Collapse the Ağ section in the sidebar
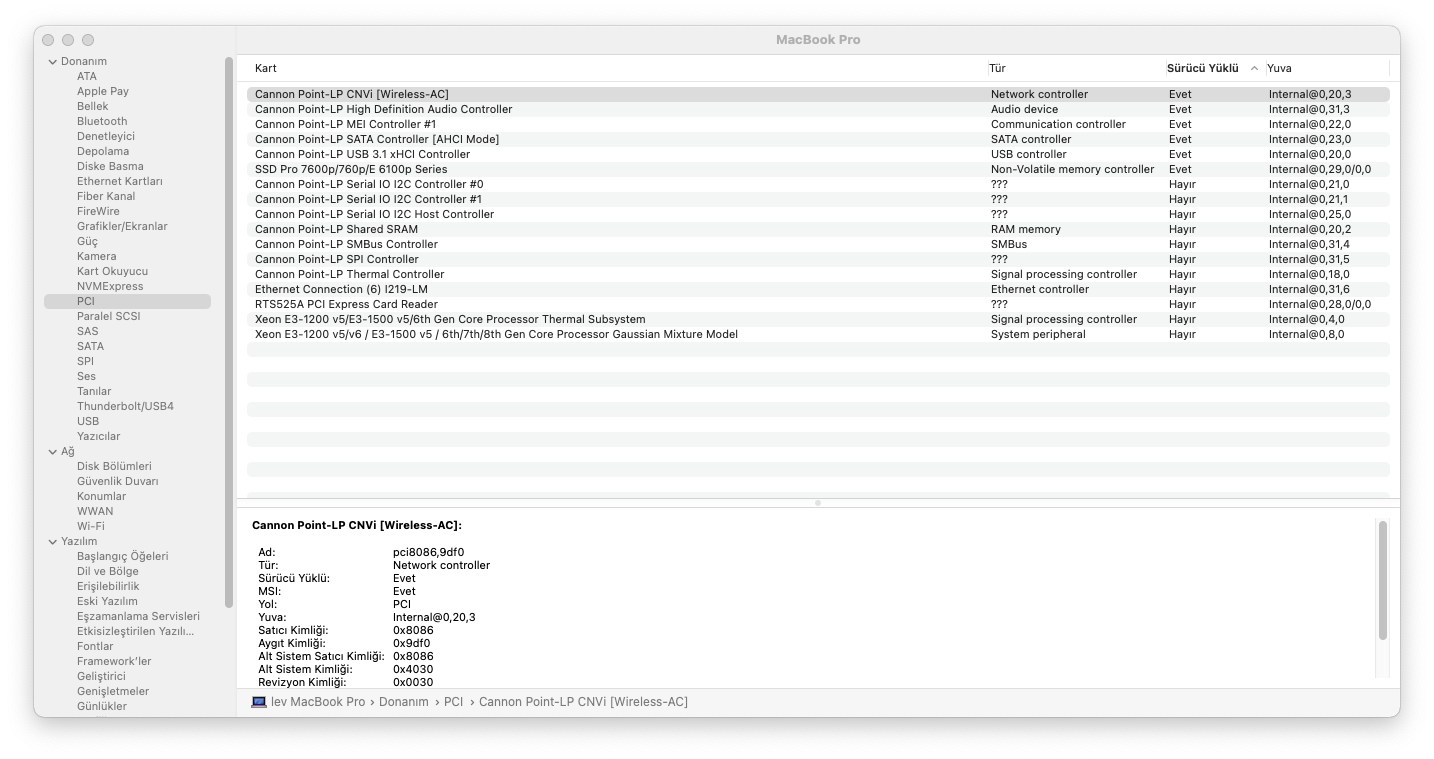The image size is (1434, 759). tap(53, 452)
